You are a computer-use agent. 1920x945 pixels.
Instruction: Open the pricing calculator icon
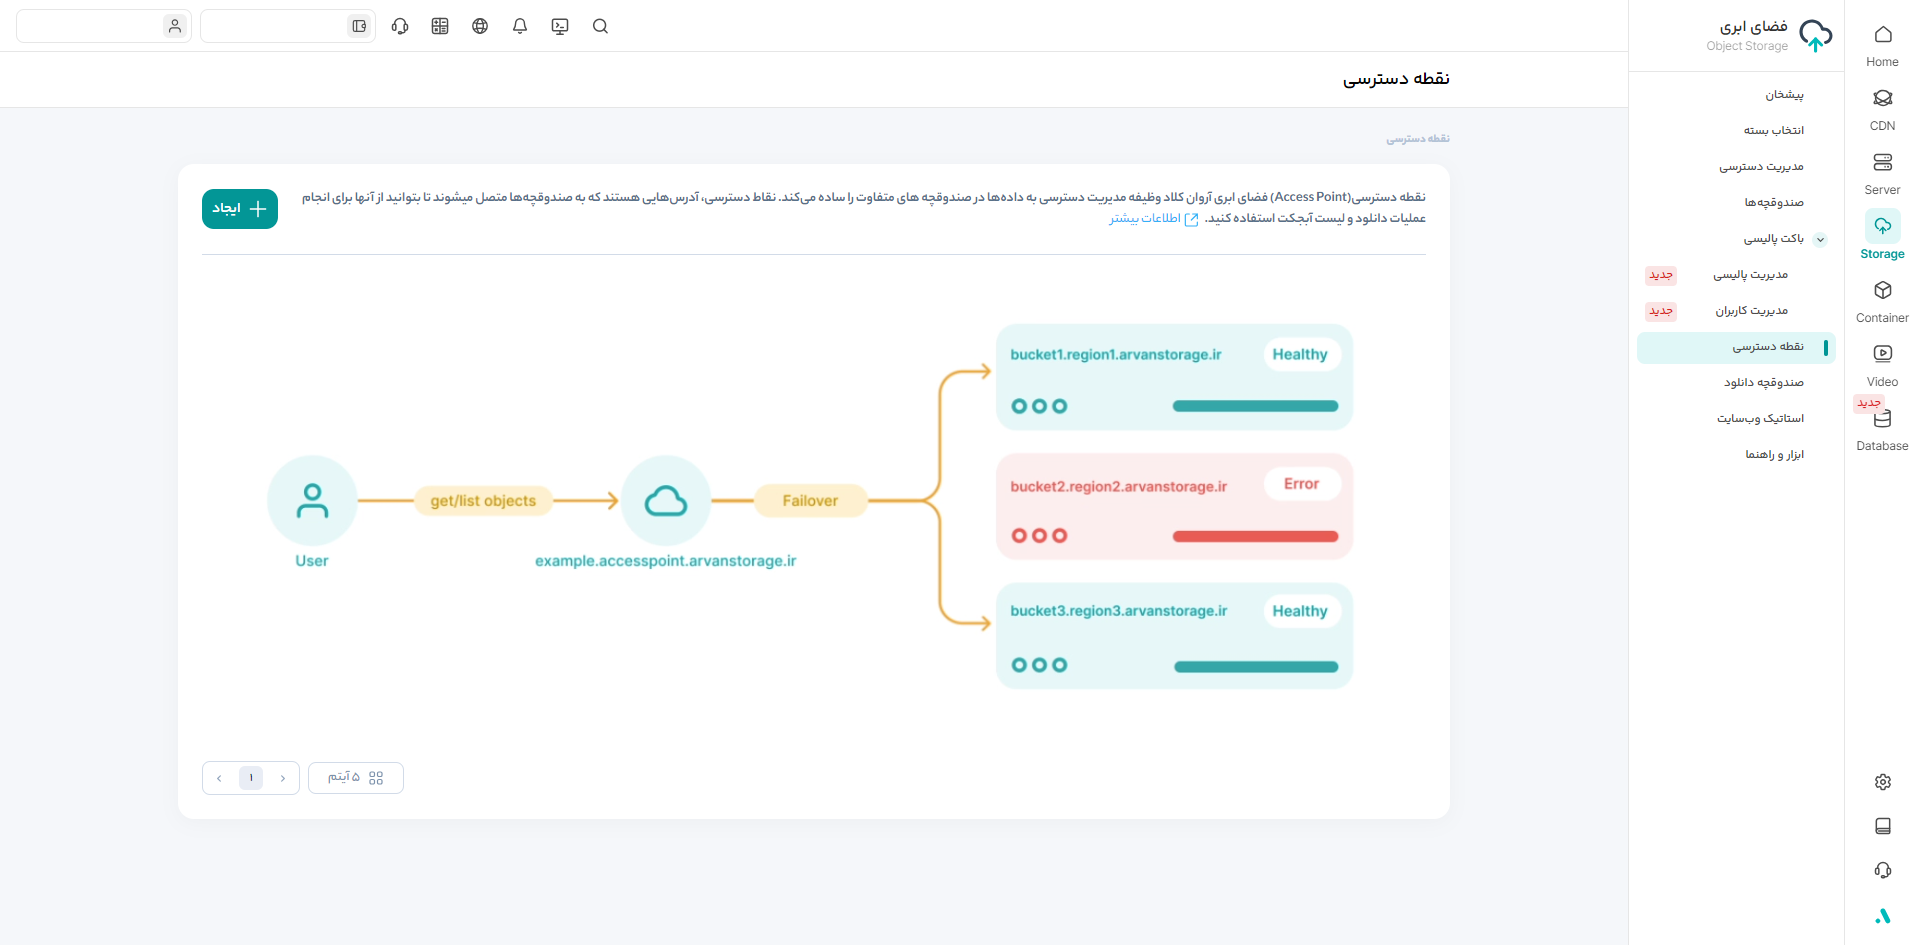click(x=440, y=26)
